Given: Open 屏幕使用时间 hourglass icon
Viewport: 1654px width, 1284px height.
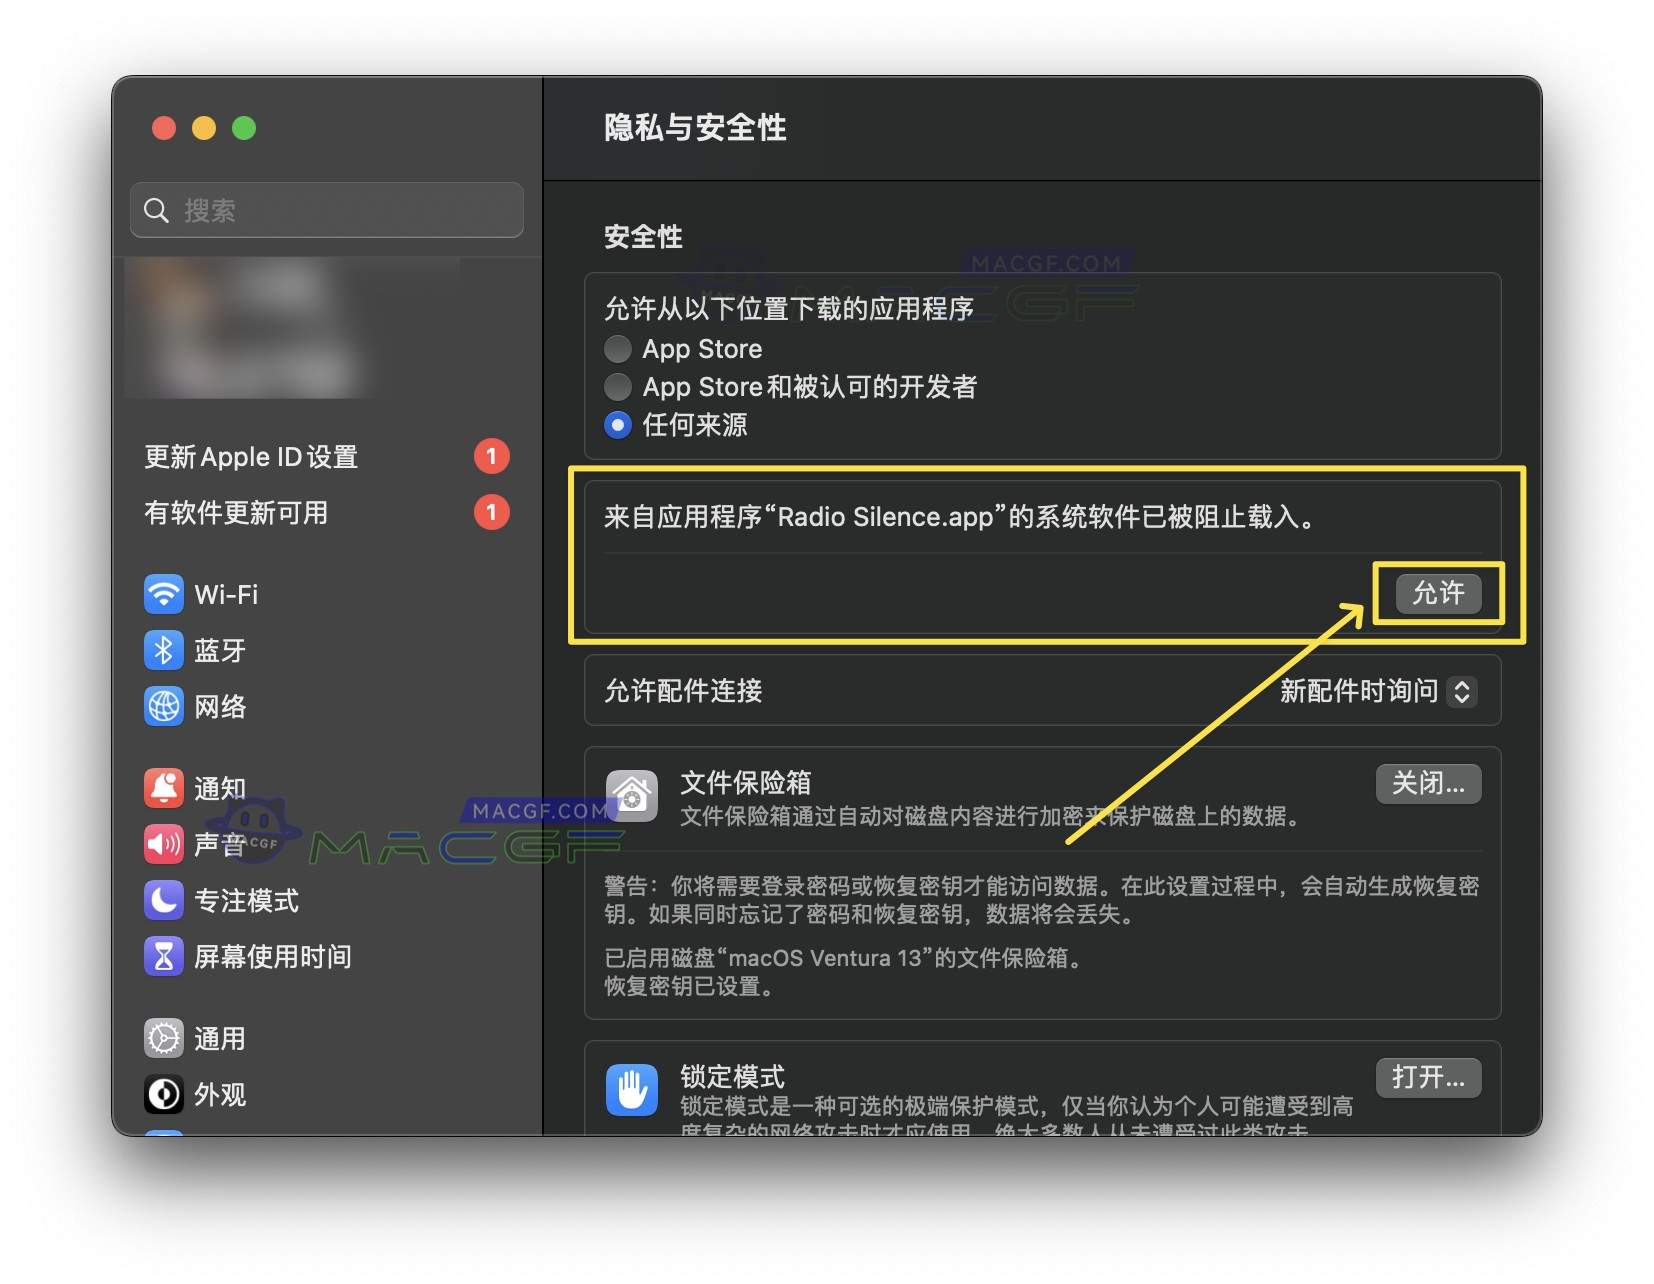Looking at the screenshot, I should tap(163, 957).
